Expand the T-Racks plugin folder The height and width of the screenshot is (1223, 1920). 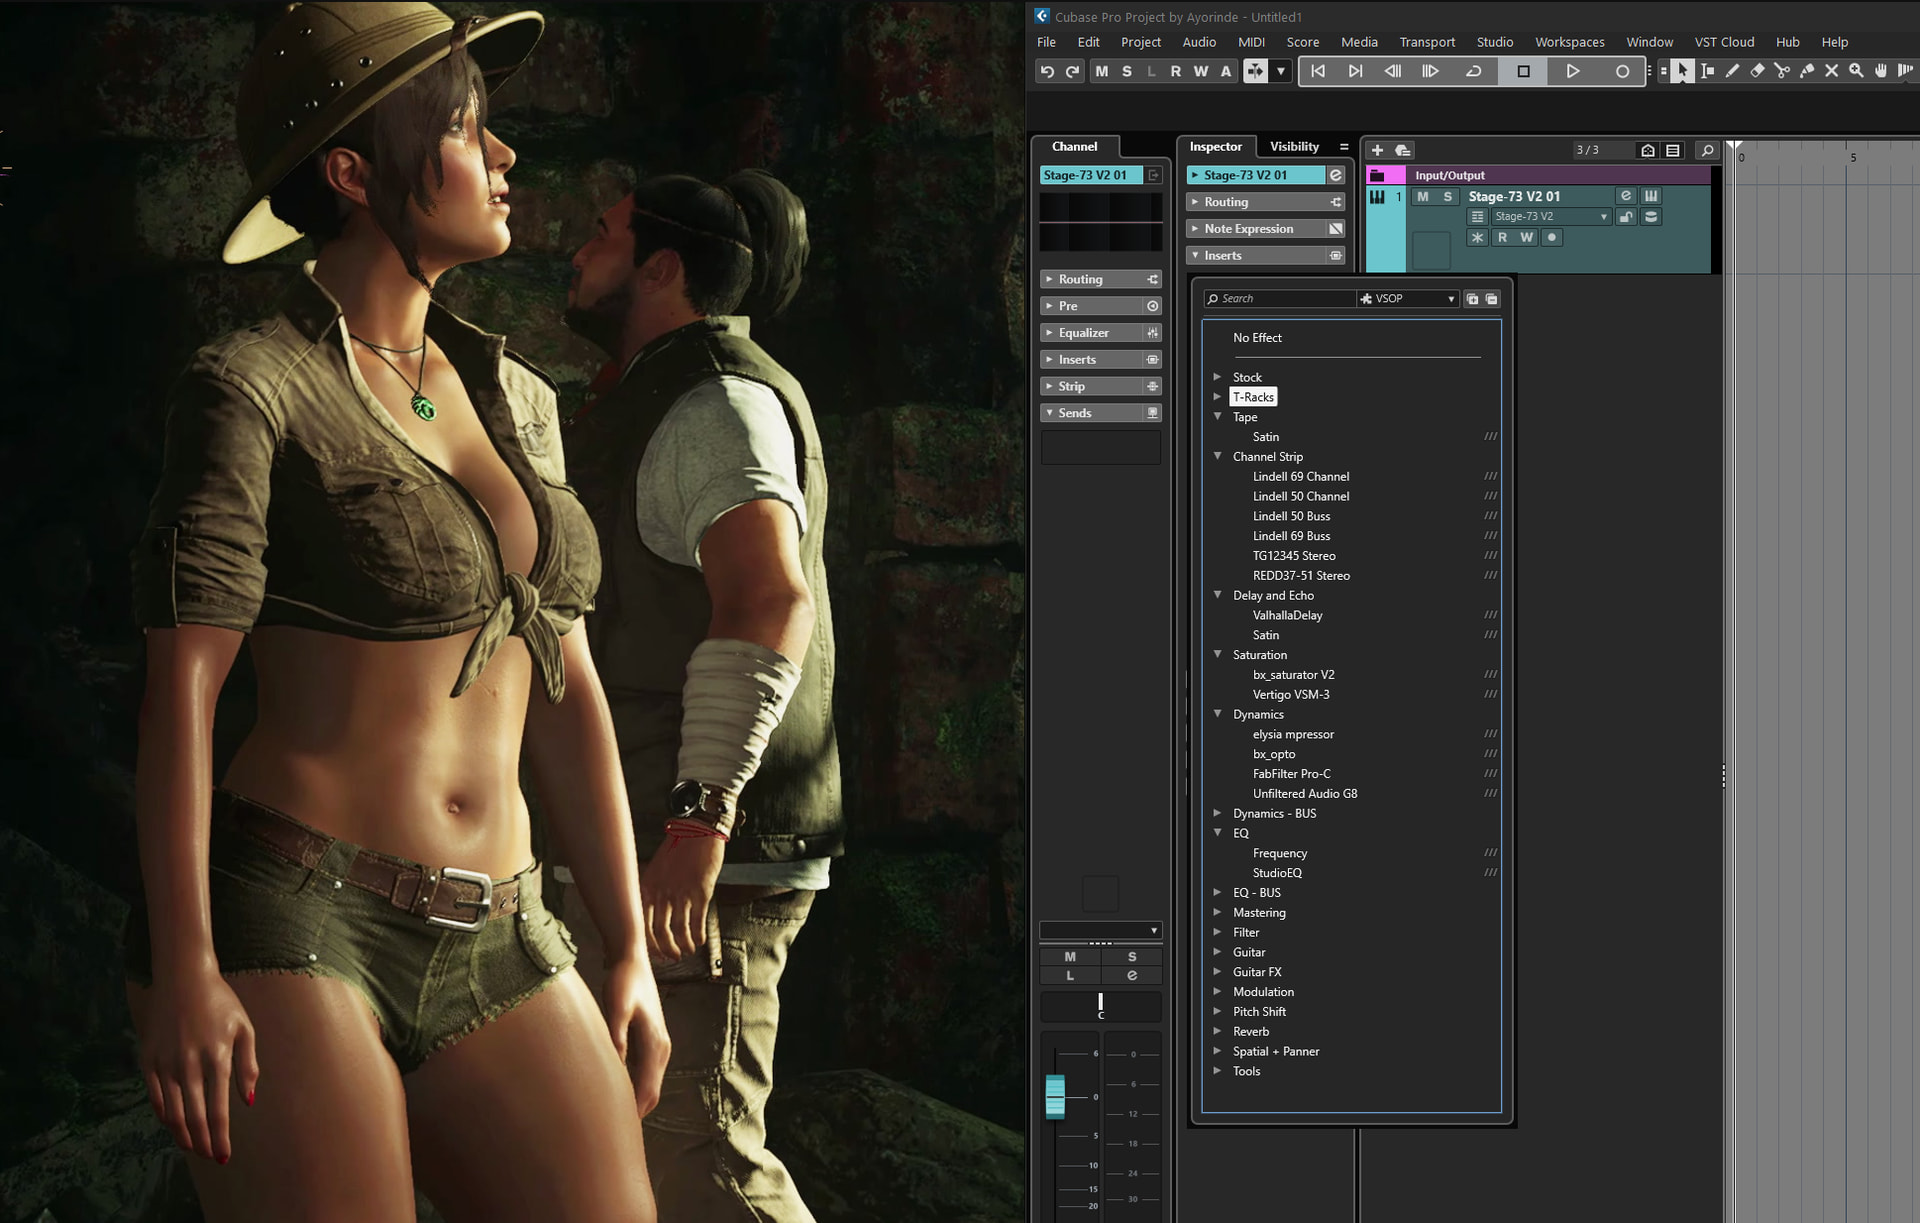[x=1217, y=397]
